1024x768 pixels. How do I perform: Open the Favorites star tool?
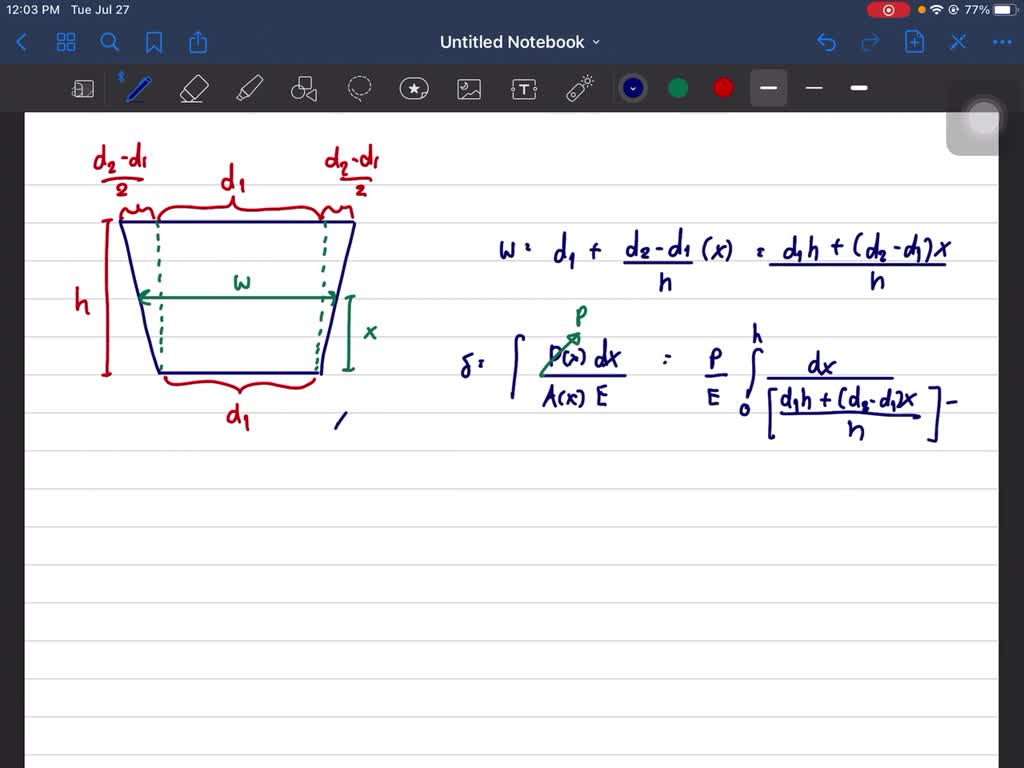[x=414, y=88]
